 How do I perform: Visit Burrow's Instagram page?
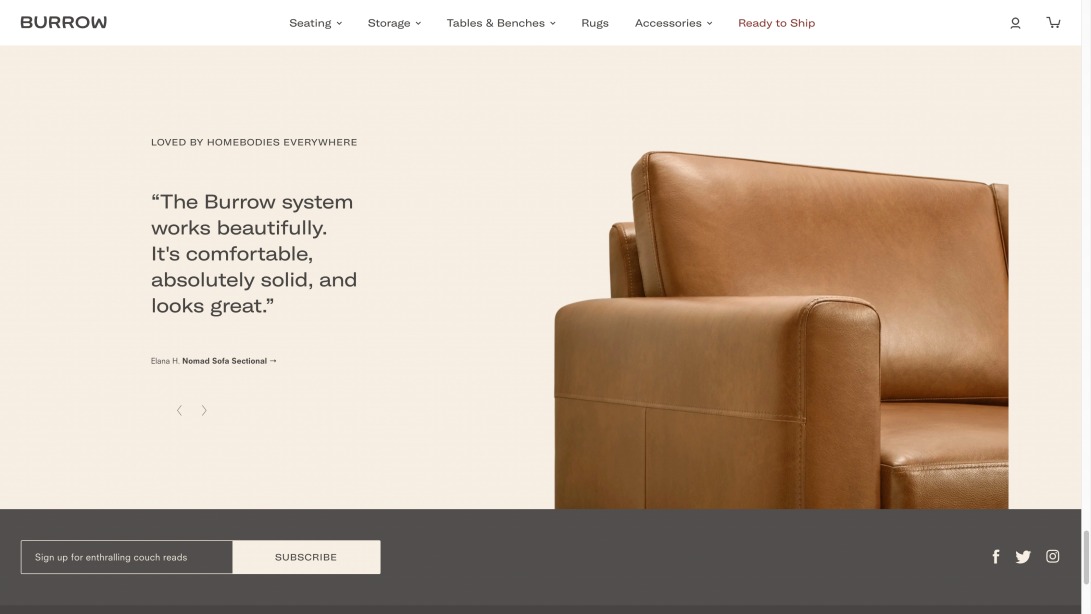(1053, 556)
